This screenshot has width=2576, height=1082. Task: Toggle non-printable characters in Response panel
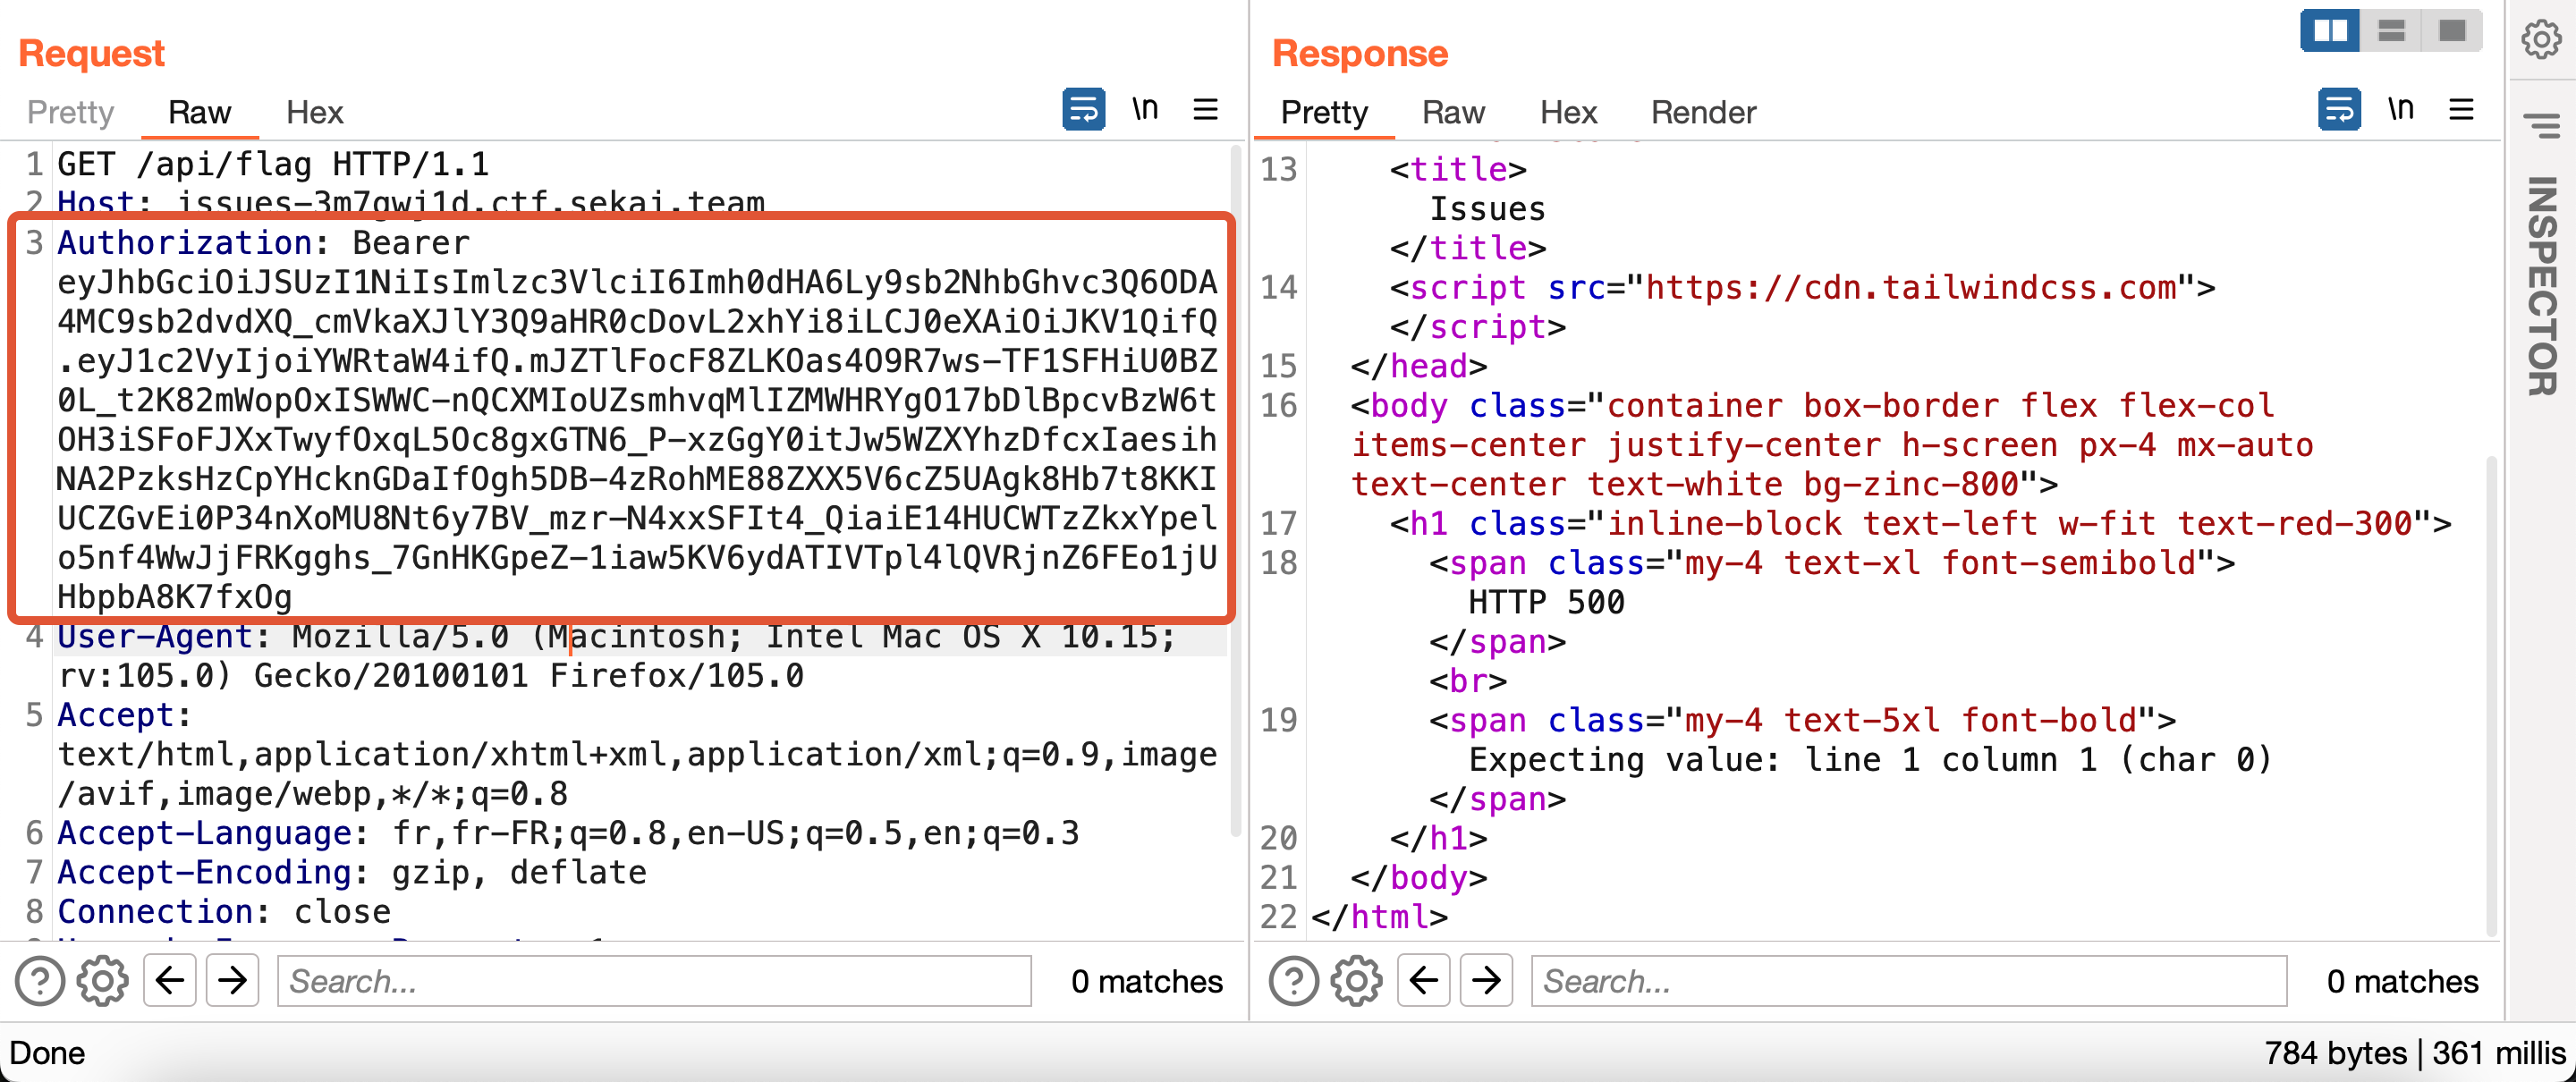pos(2401,109)
